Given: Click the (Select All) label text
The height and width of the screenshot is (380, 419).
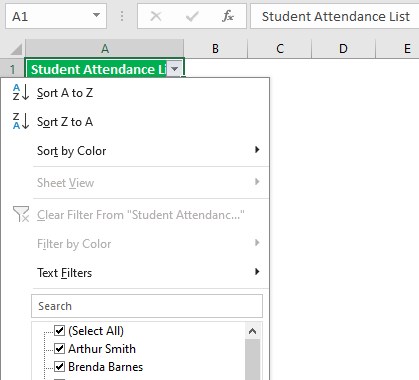Looking at the screenshot, I should coord(96,331).
